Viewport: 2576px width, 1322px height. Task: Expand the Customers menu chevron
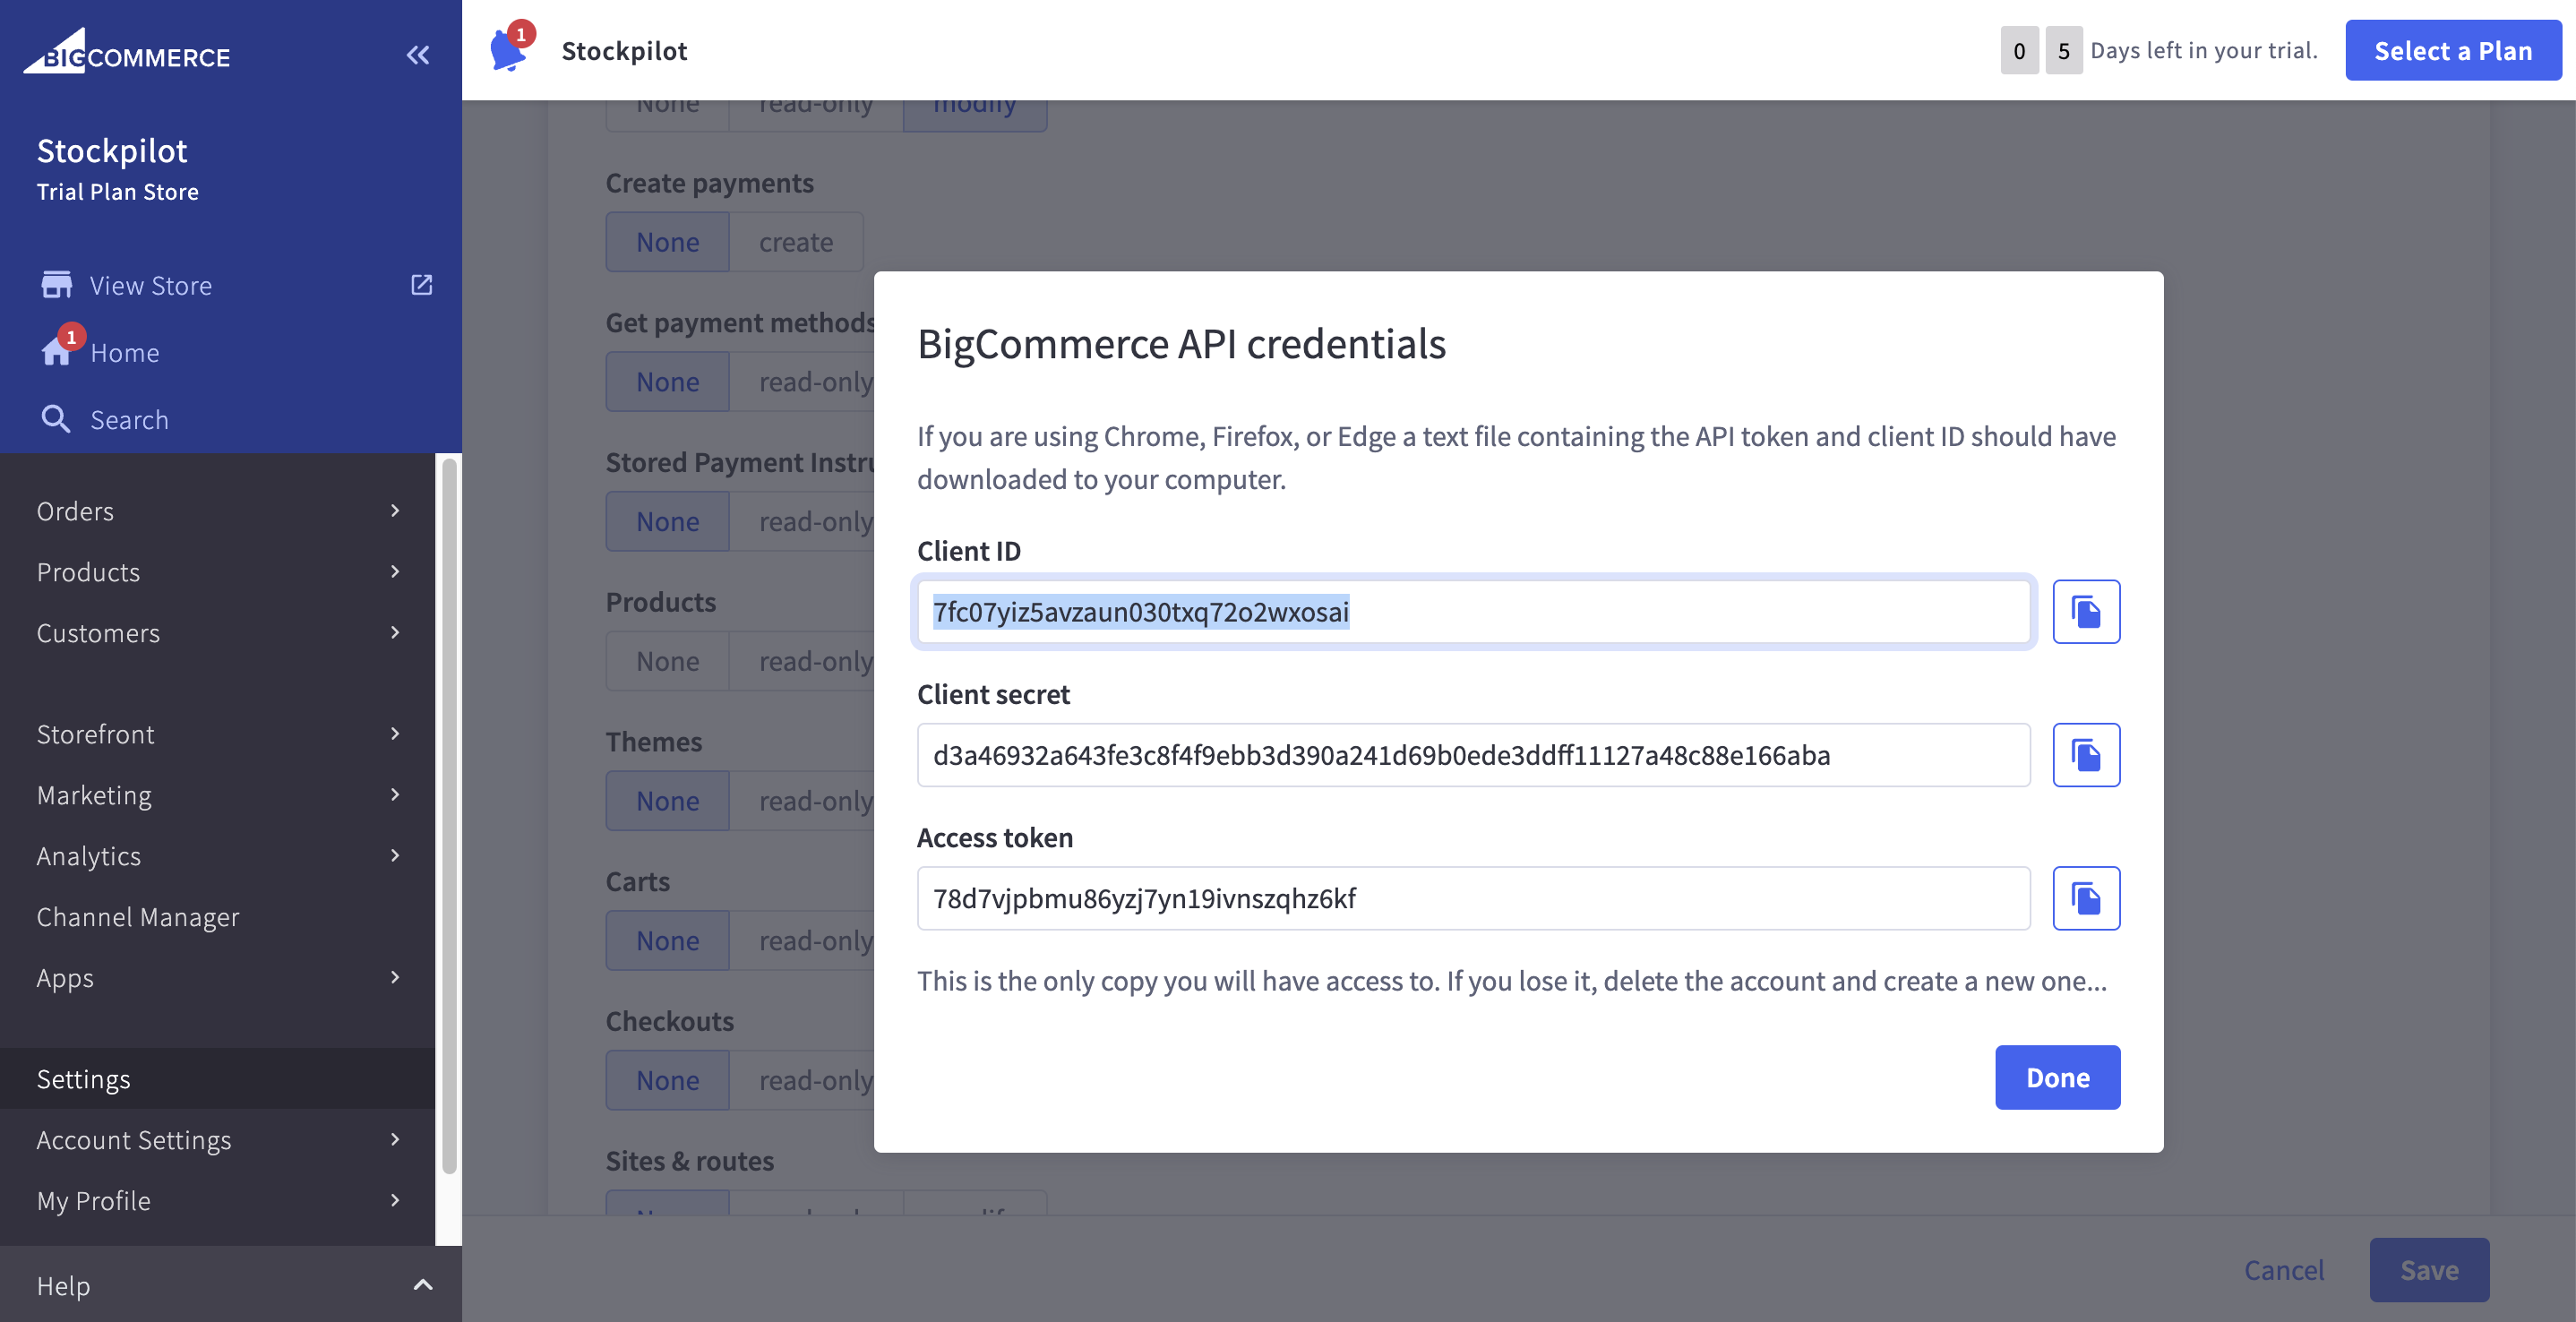(395, 632)
